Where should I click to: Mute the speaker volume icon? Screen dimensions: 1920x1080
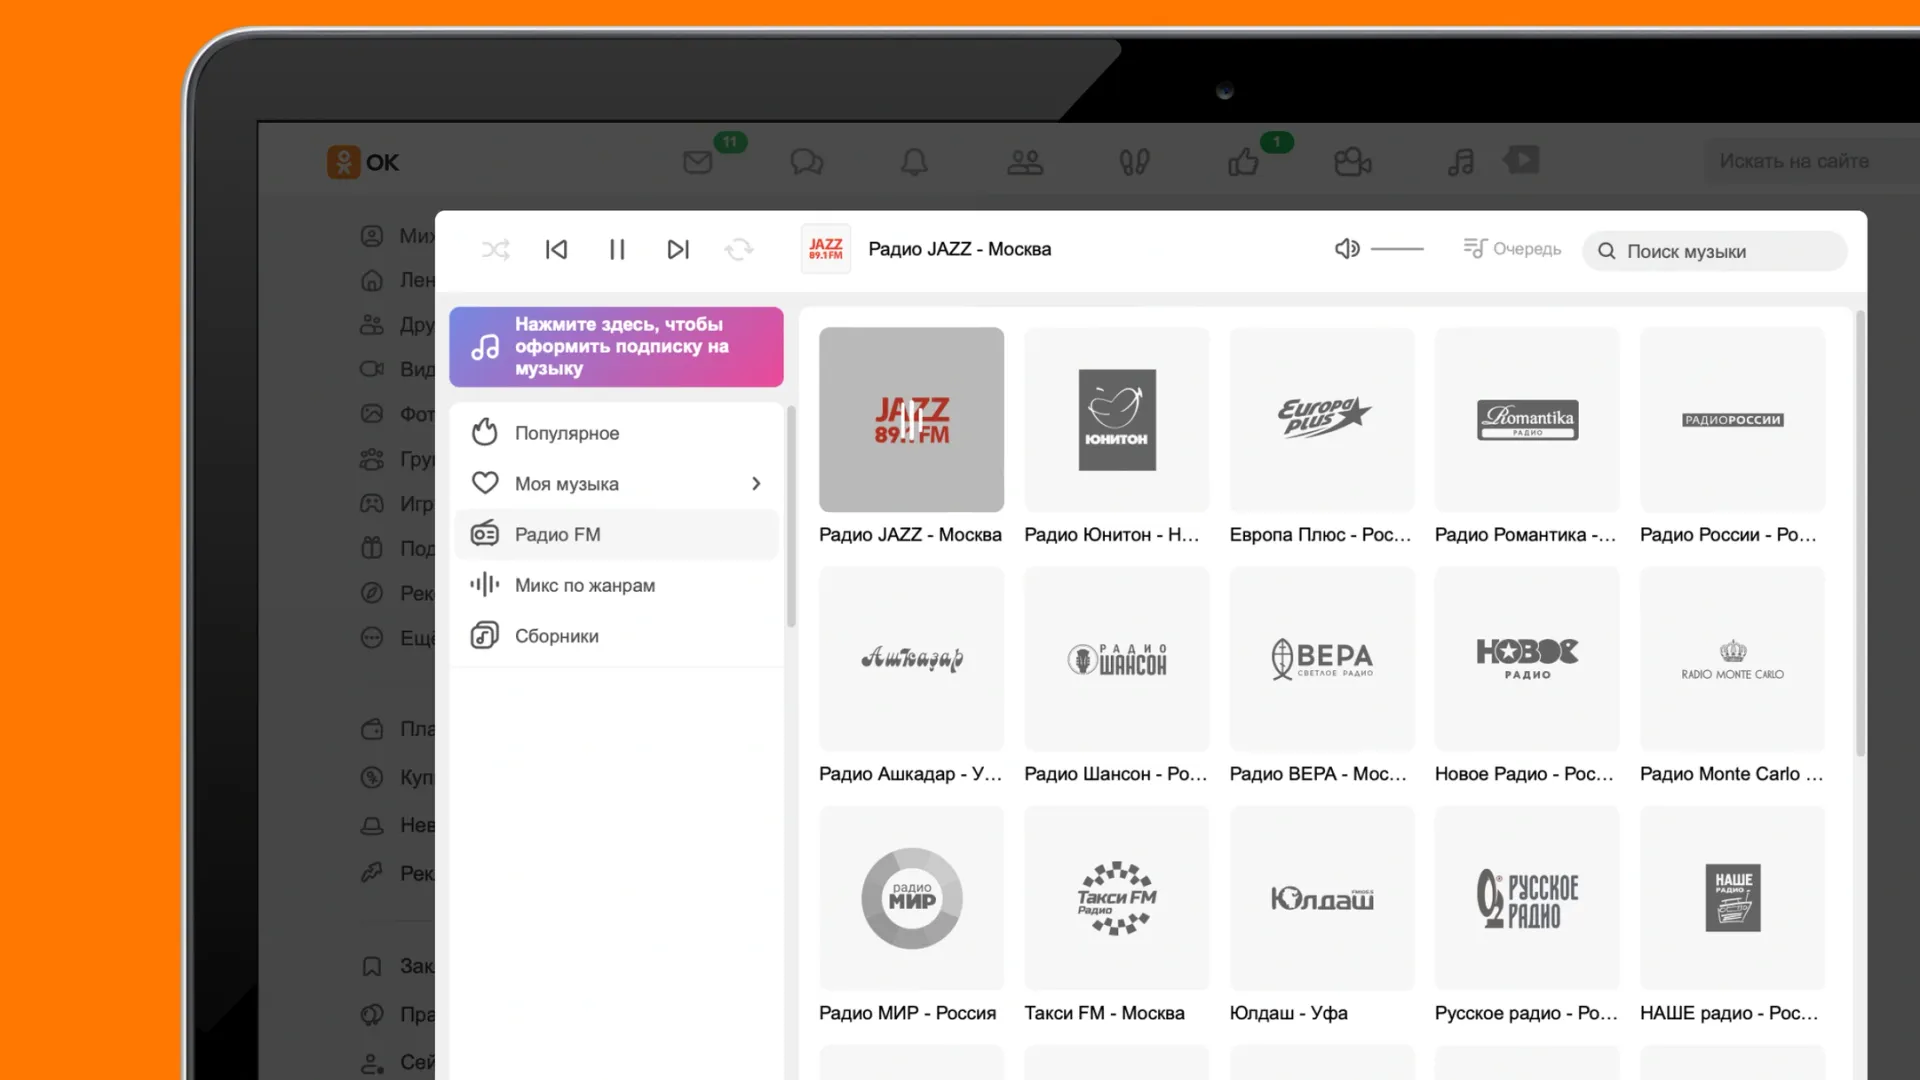point(1347,248)
